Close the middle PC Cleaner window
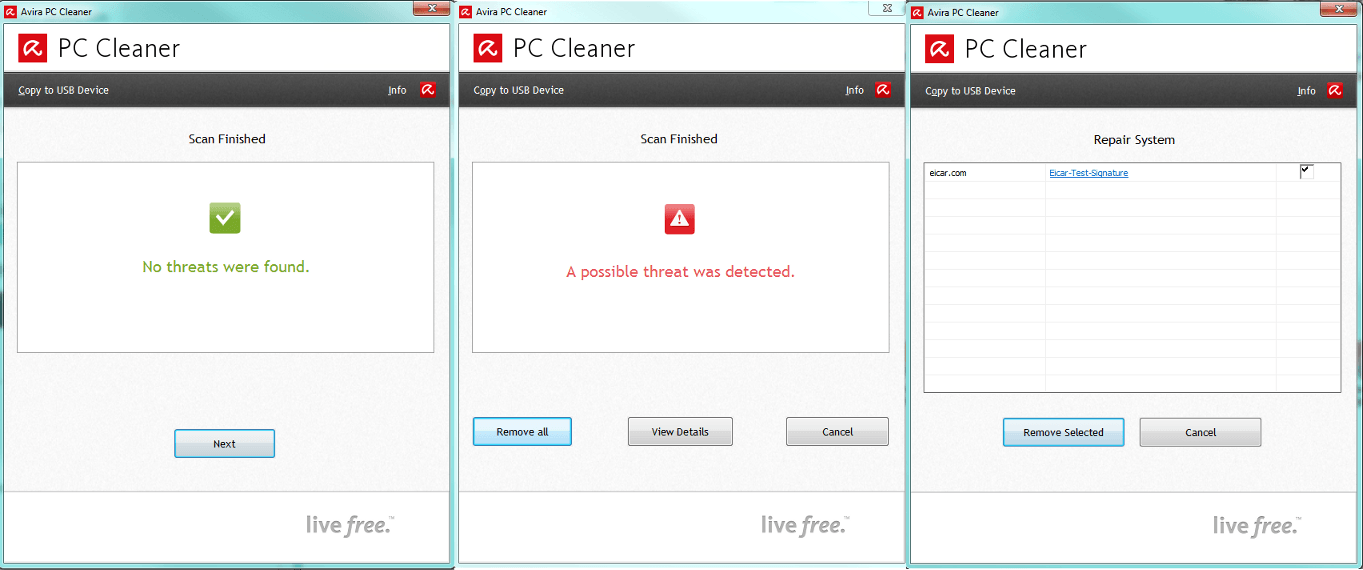This screenshot has width=1363, height=570. click(x=886, y=7)
